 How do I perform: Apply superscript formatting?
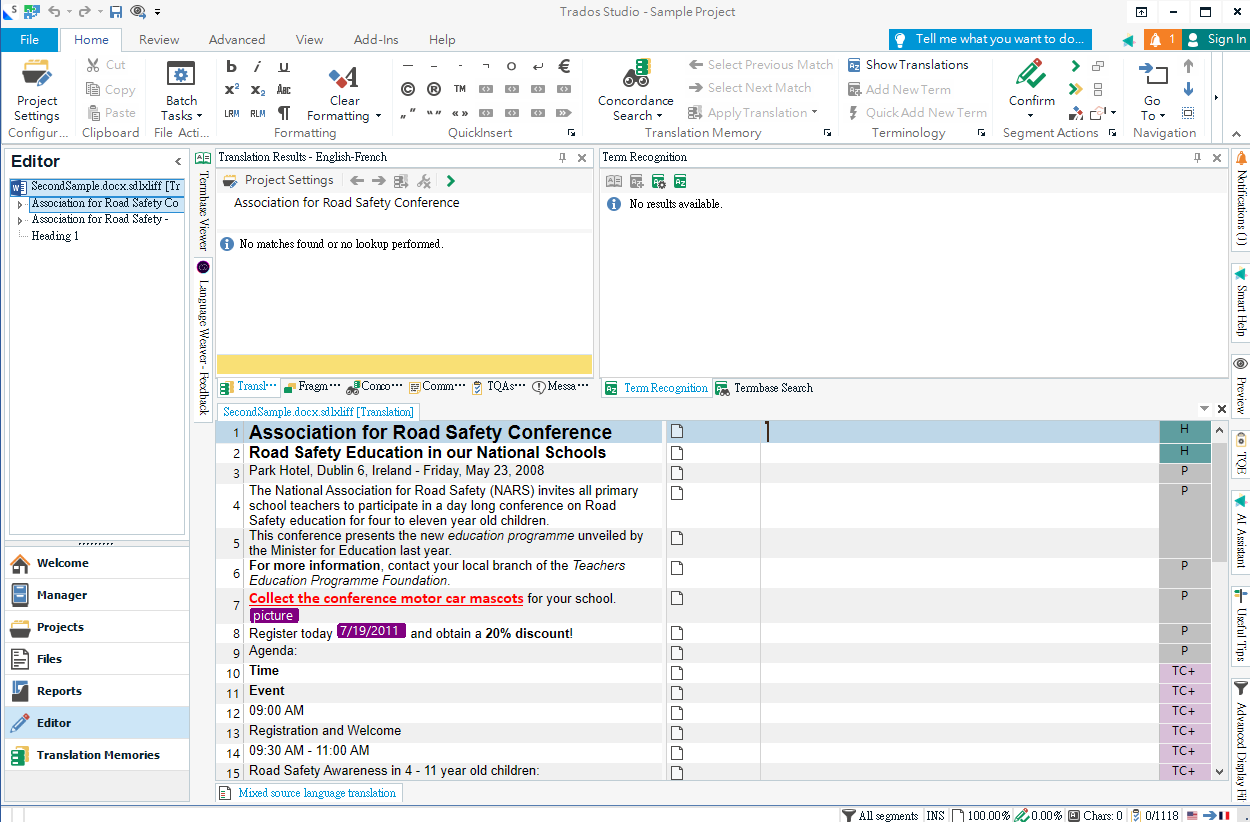pos(232,90)
